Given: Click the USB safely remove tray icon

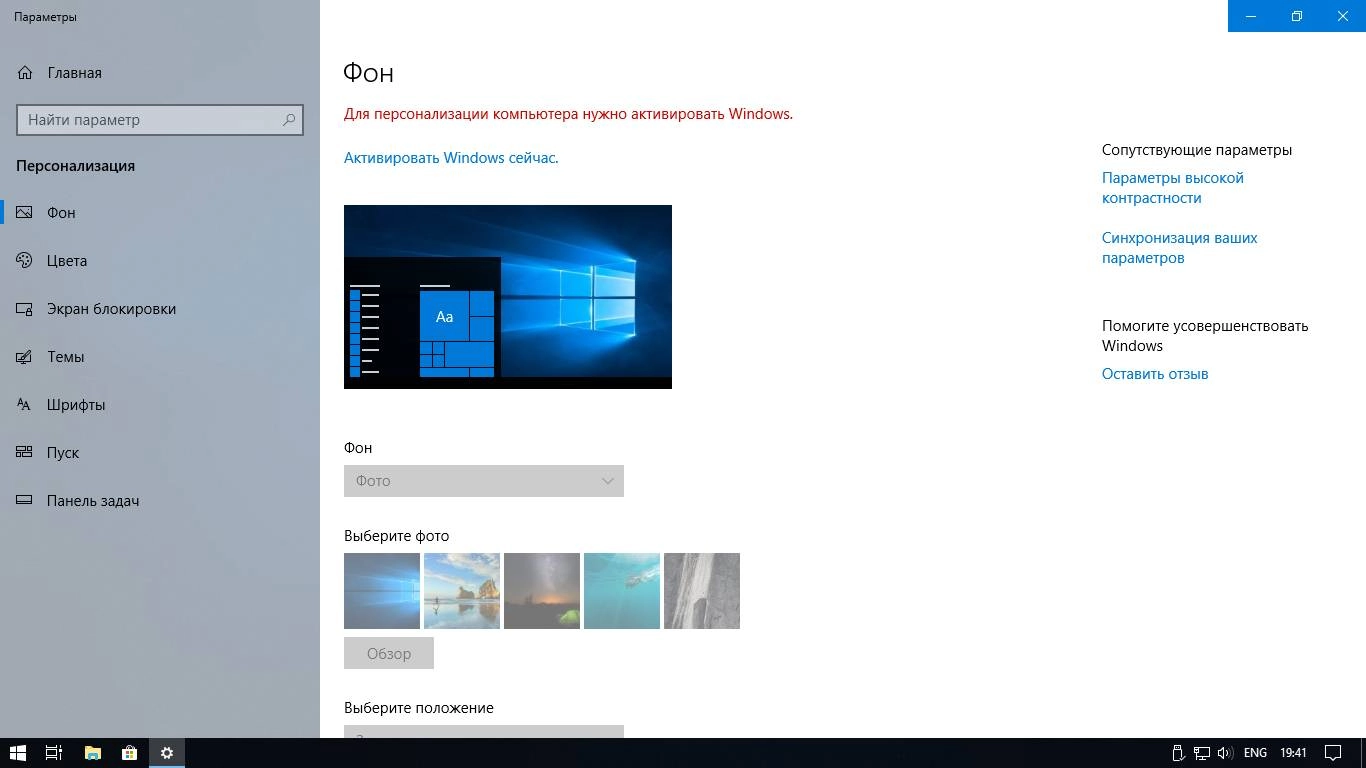Looking at the screenshot, I should pos(1178,753).
